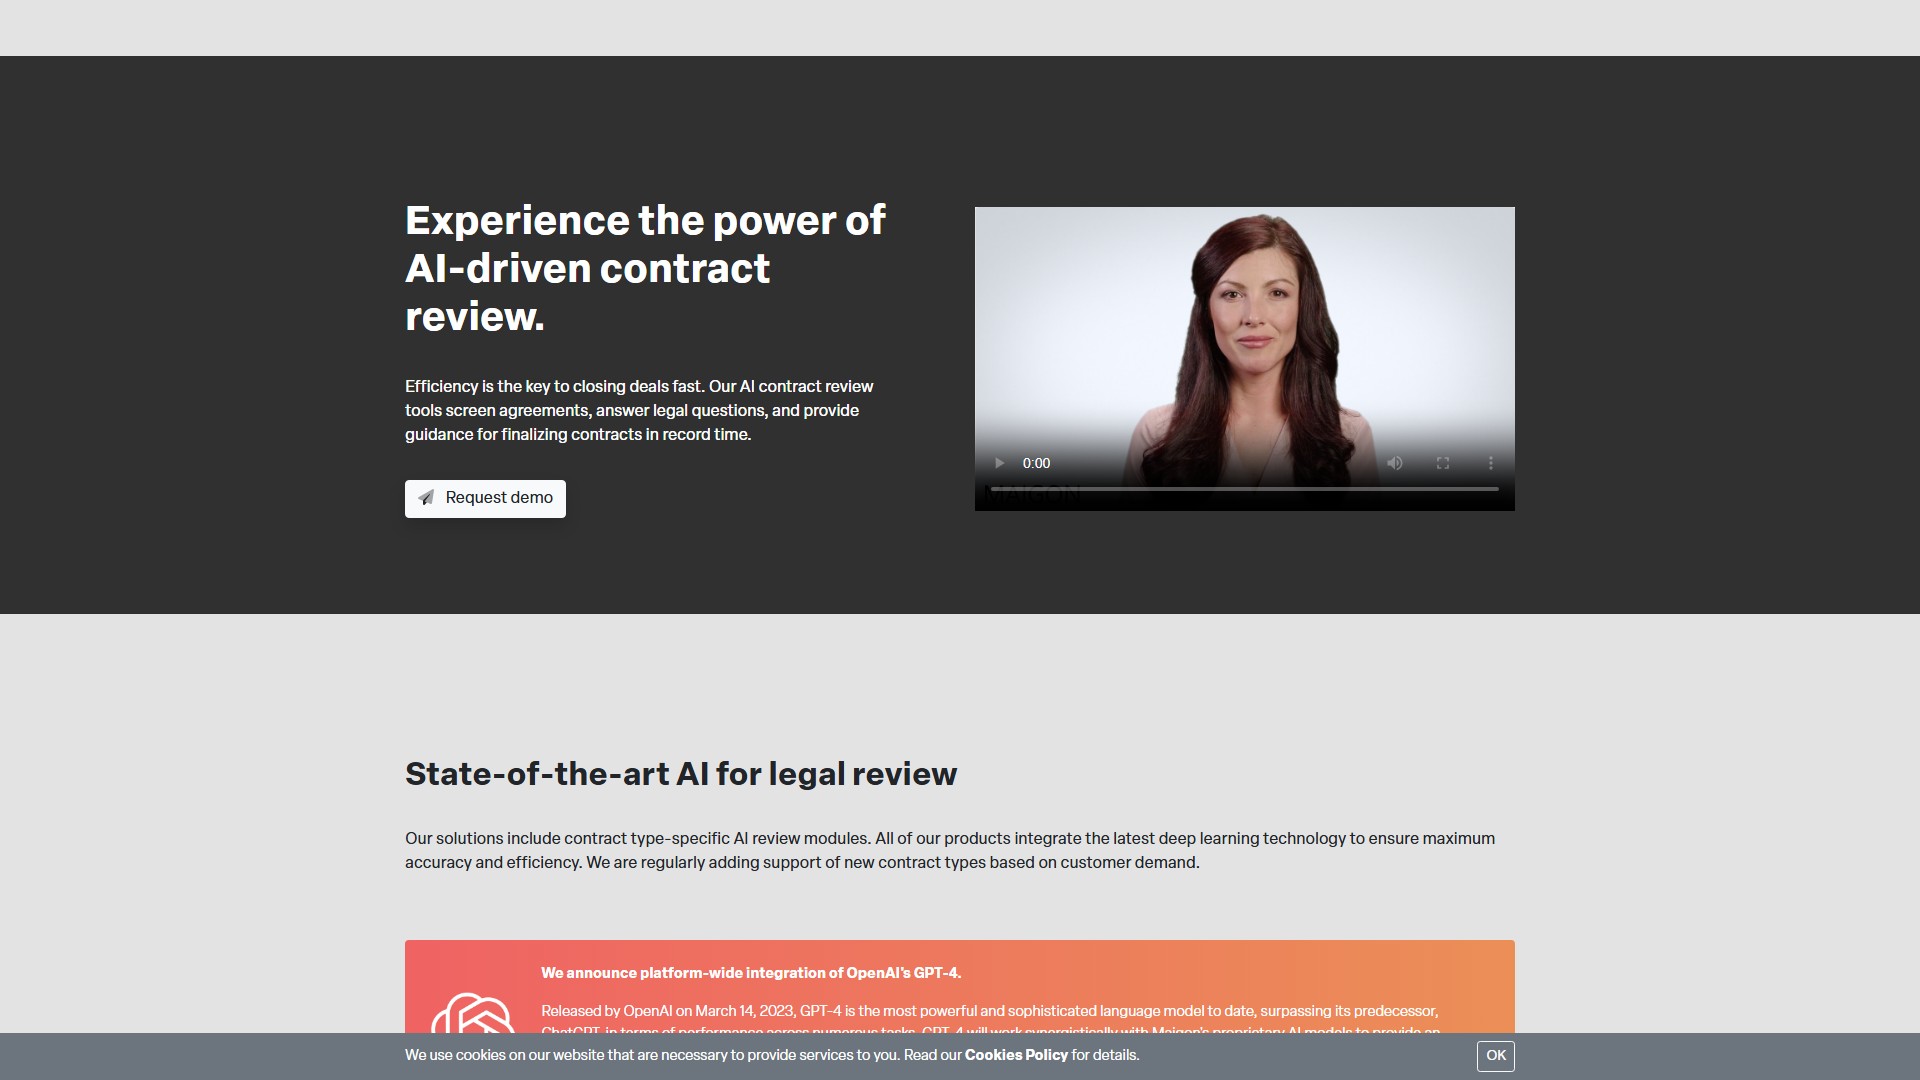Screen dimensions: 1920x1080
Task: Click the 'Our solutions include' description paragraph
Action: click(950, 850)
